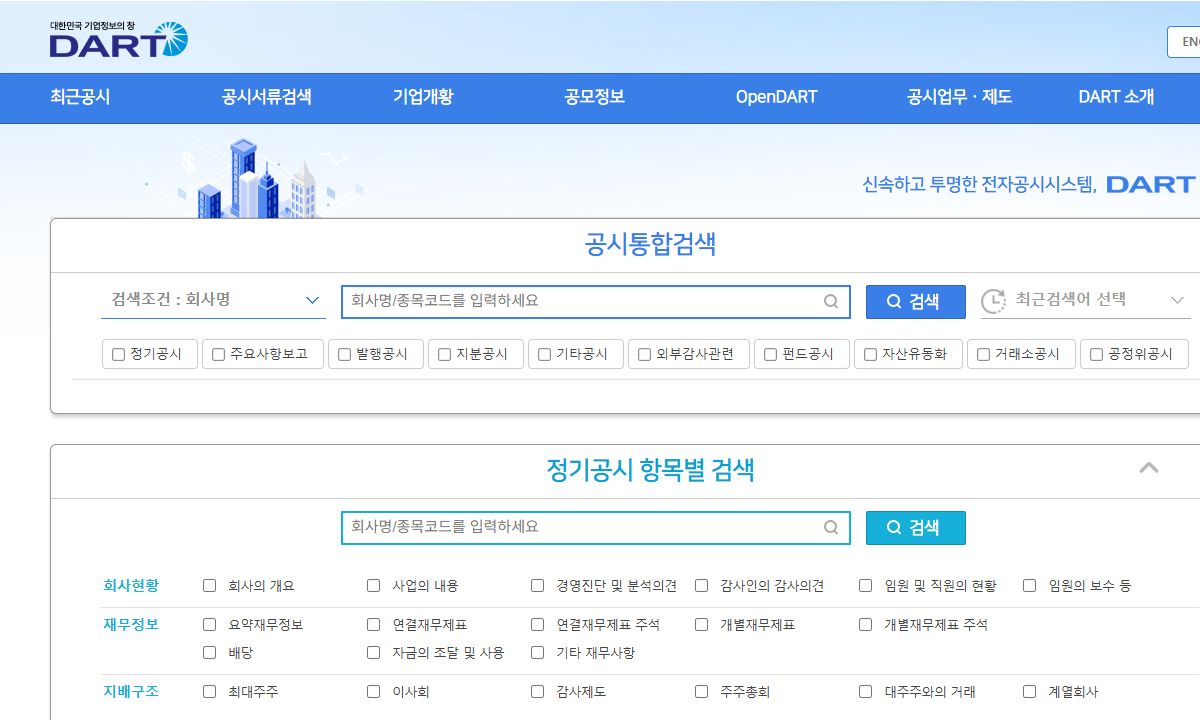
Task: Tick the 감사인의 감사의견 checkbox
Action: 701,586
